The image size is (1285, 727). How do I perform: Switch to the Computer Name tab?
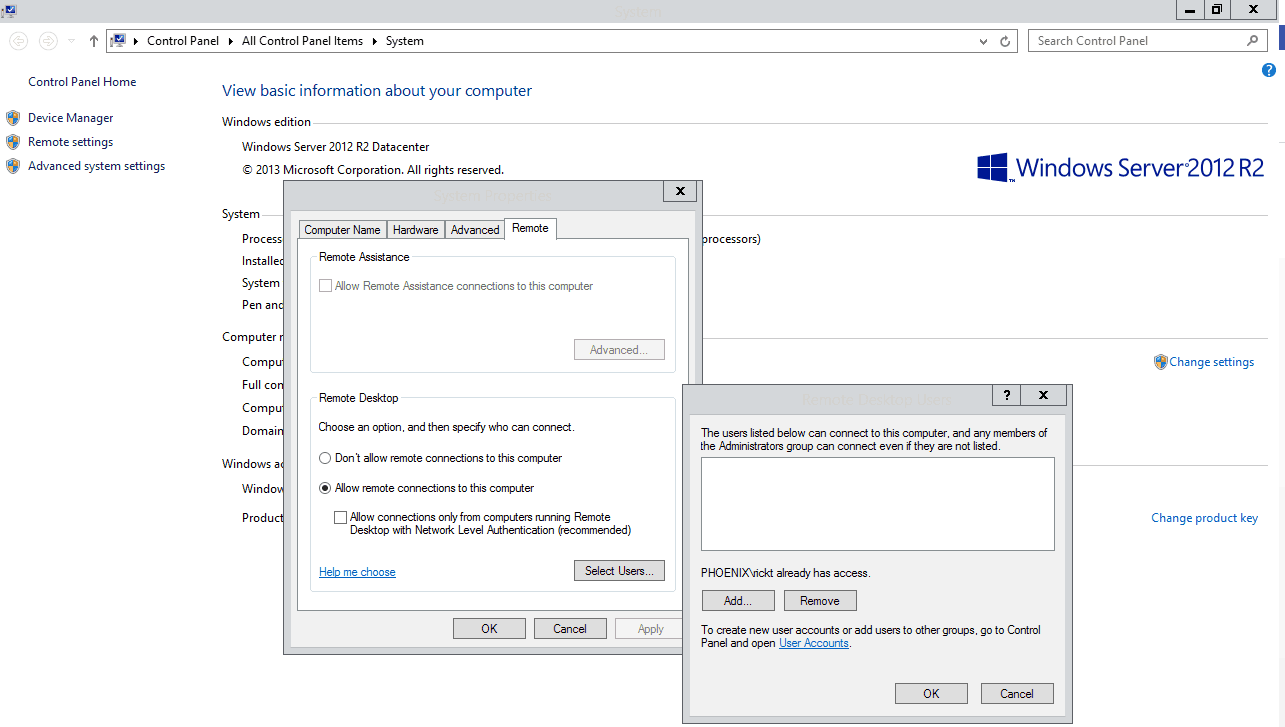(342, 230)
